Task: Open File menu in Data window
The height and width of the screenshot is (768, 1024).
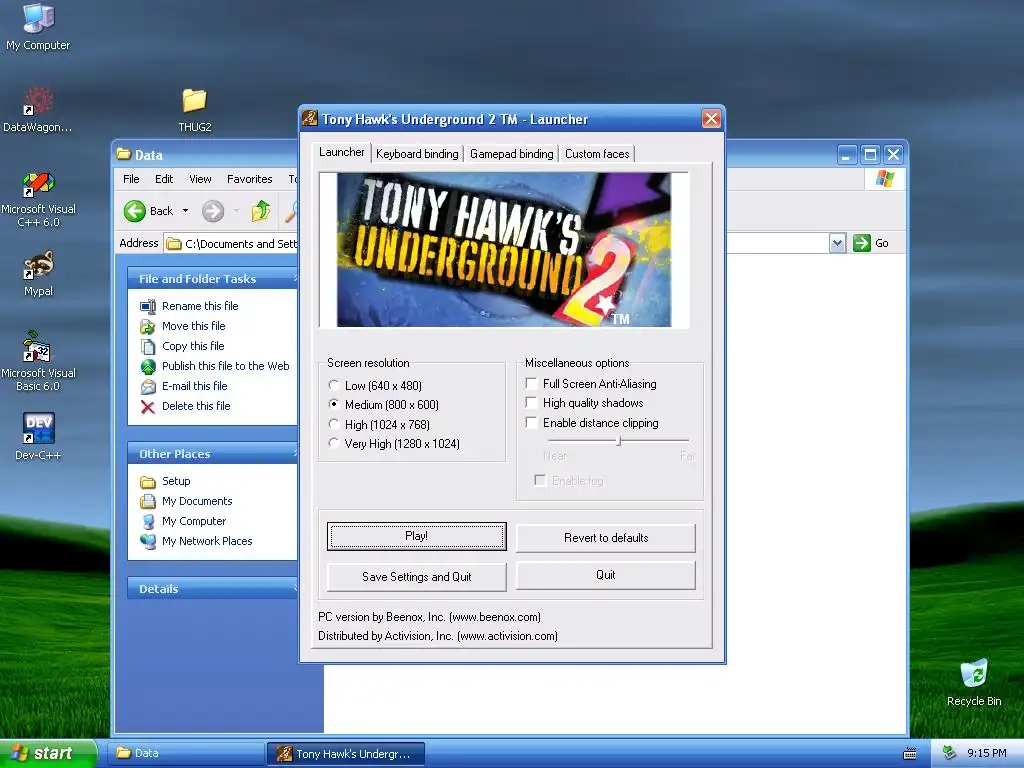Action: pos(131,179)
